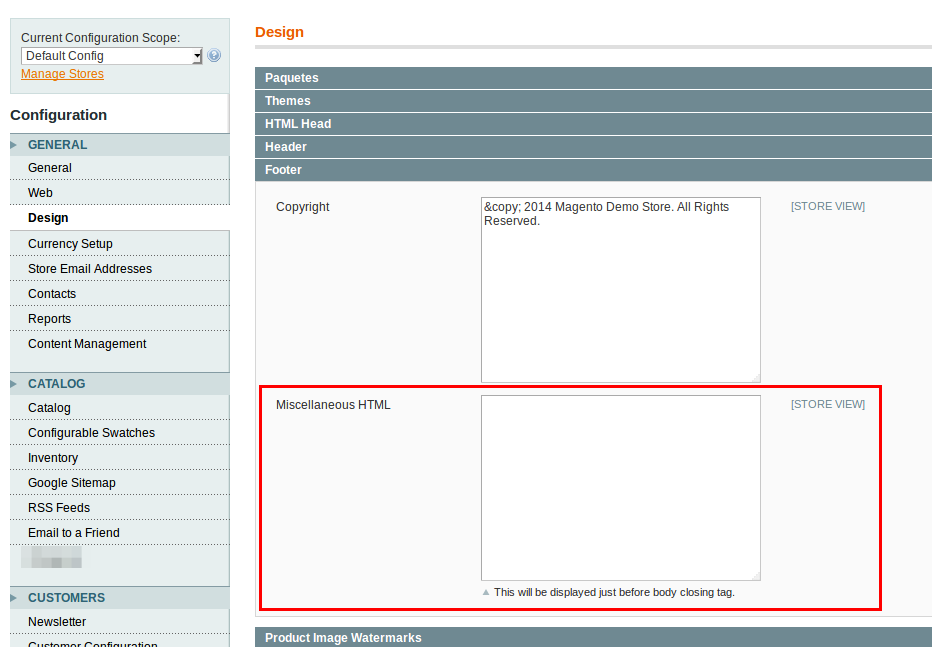Viewport: 932px width, 647px height.
Task: Collapse the GENERAL section arrow
Action: pyautogui.click(x=14, y=145)
